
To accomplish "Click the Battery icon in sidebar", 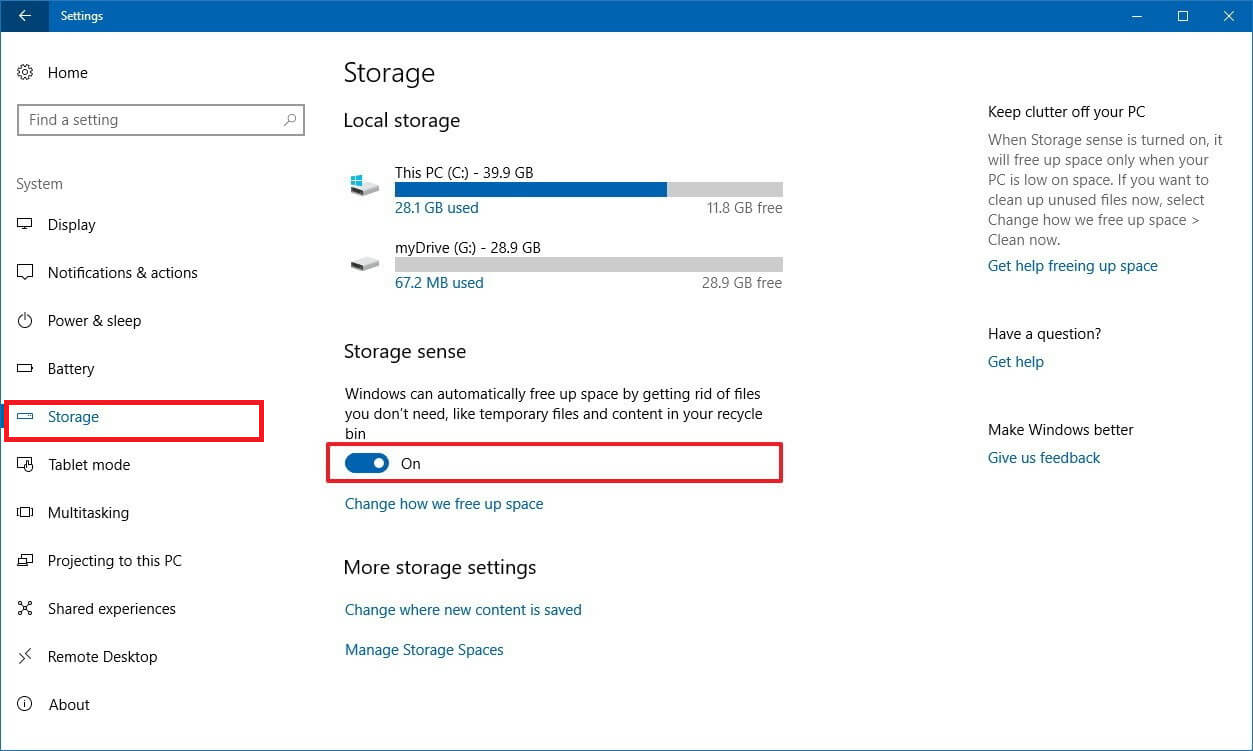I will (25, 369).
